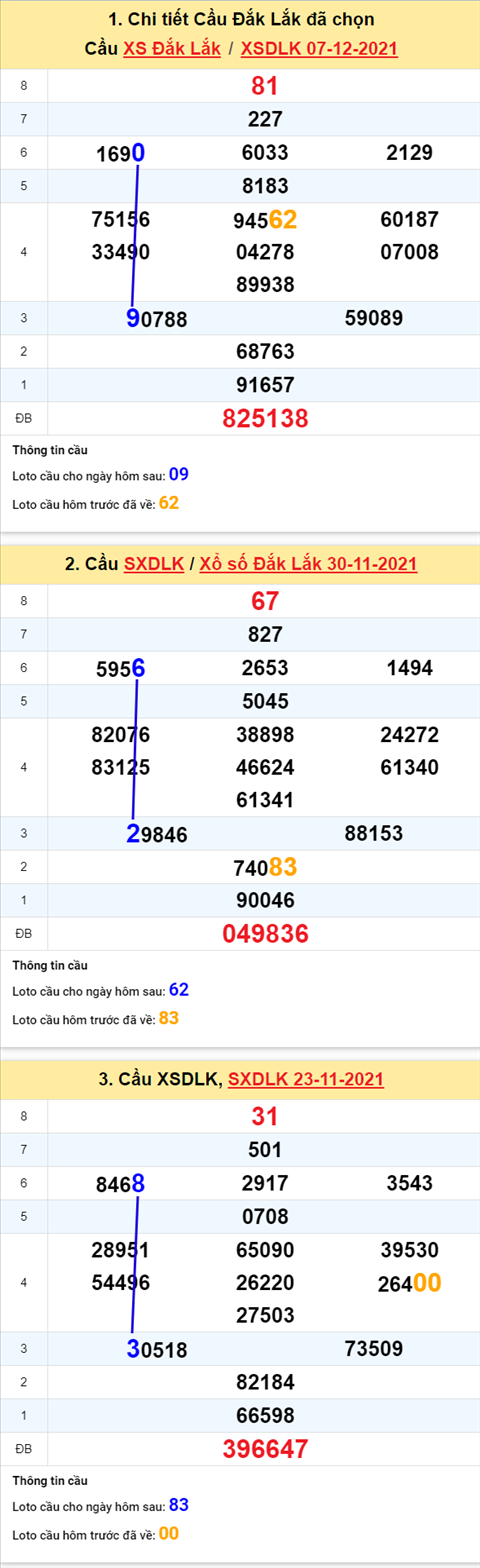Select number 90046
The height and width of the screenshot is (1568, 480).
pos(265,900)
